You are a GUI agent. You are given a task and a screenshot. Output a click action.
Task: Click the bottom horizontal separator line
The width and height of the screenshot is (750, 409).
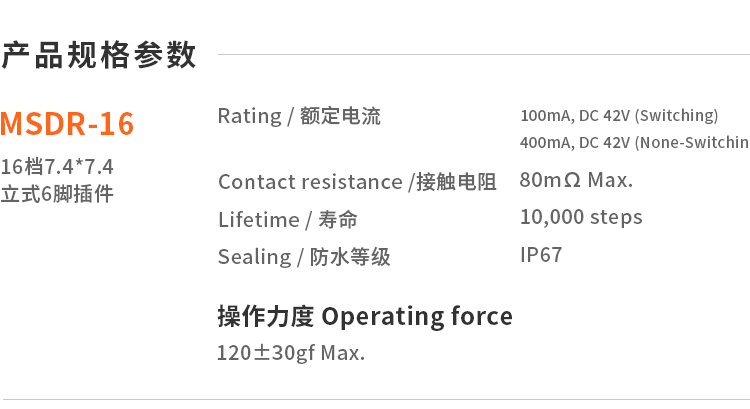[376, 399]
